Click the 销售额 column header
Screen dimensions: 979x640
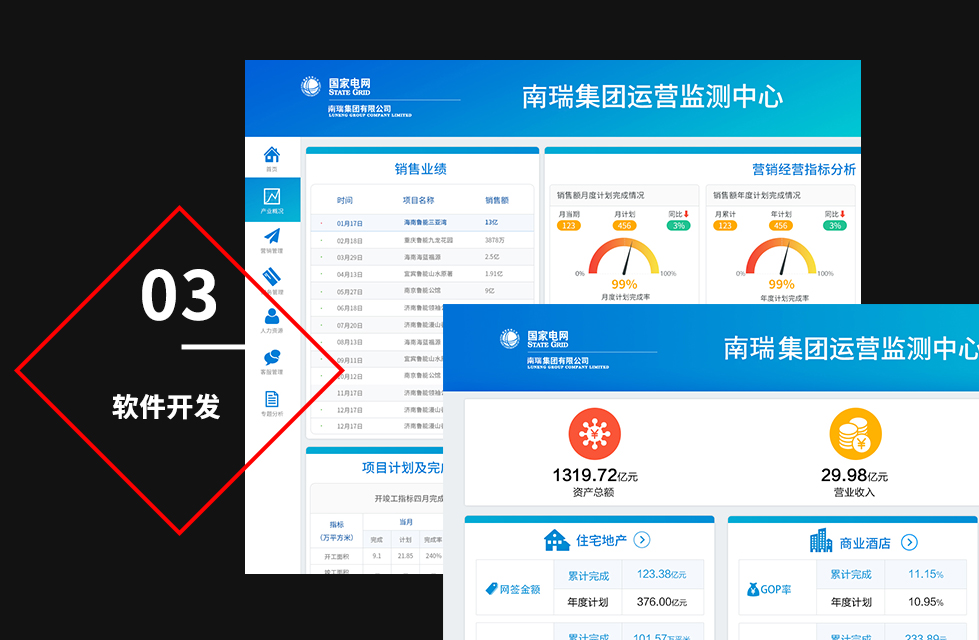pos(497,200)
